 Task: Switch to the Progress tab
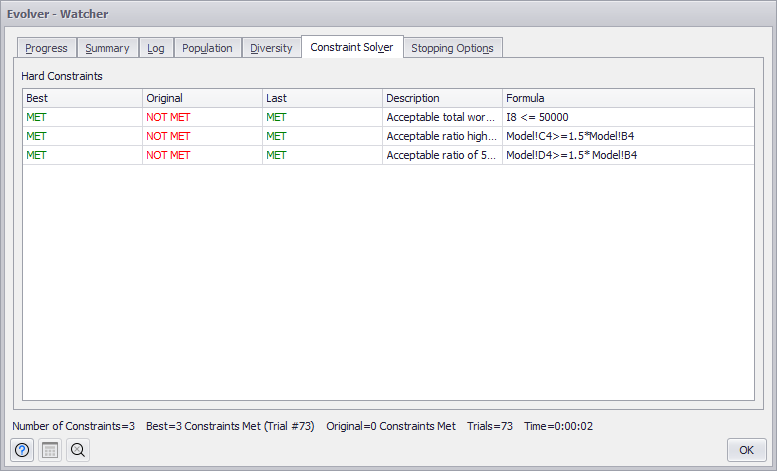tap(47, 48)
